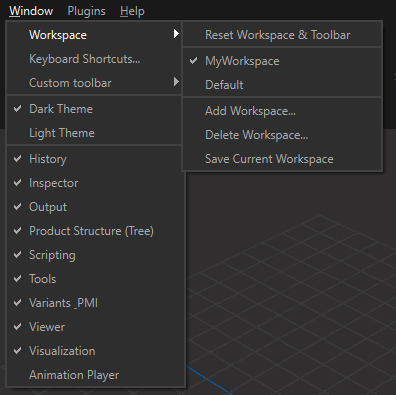This screenshot has width=396, height=395.
Task: Disable the Scripting panel
Action: 96,255
